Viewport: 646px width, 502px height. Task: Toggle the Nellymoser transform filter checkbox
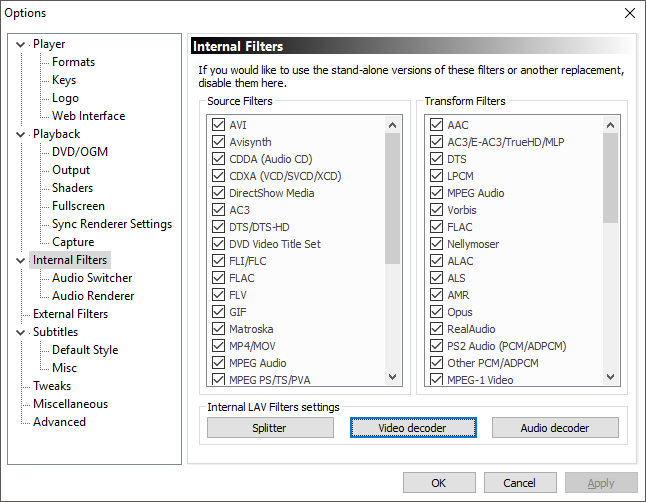(436, 244)
